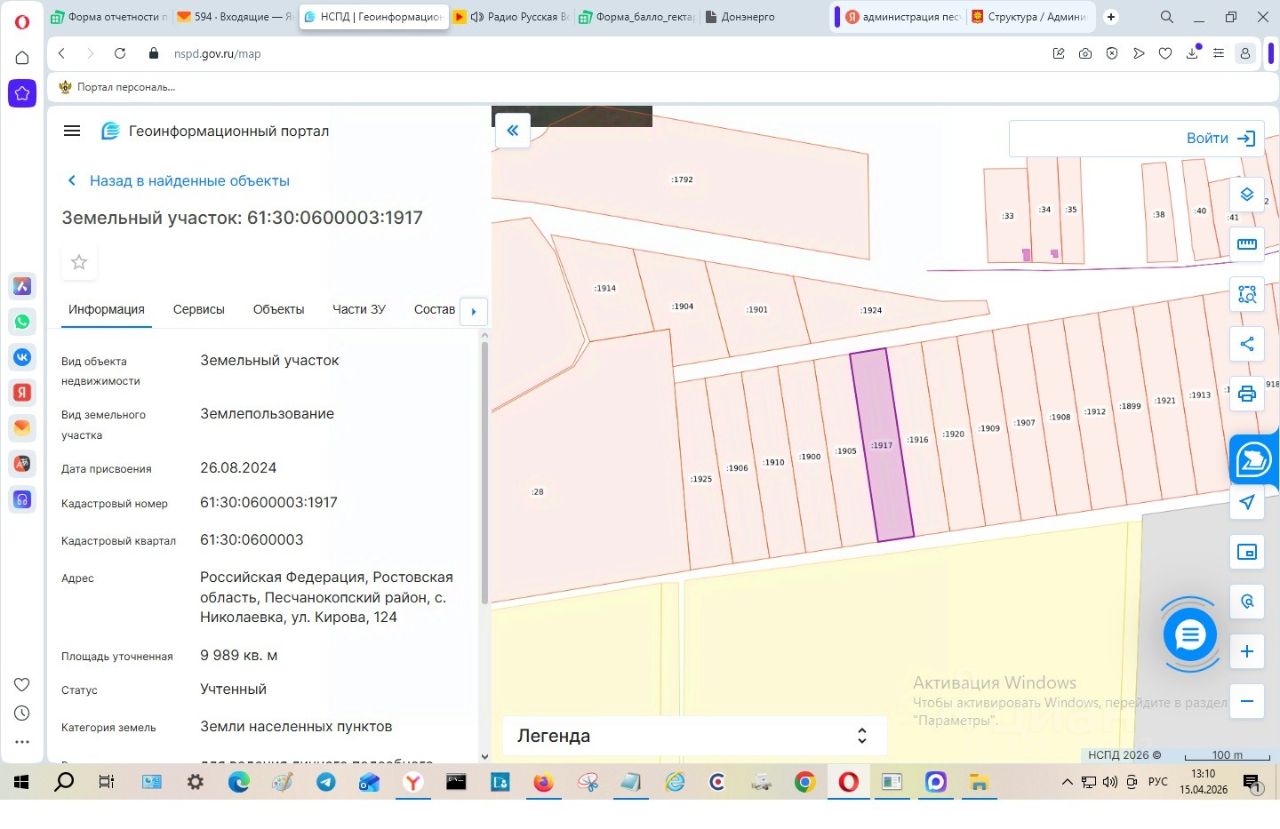Open the overview mini-map tool
1280x829 pixels.
point(1247,552)
